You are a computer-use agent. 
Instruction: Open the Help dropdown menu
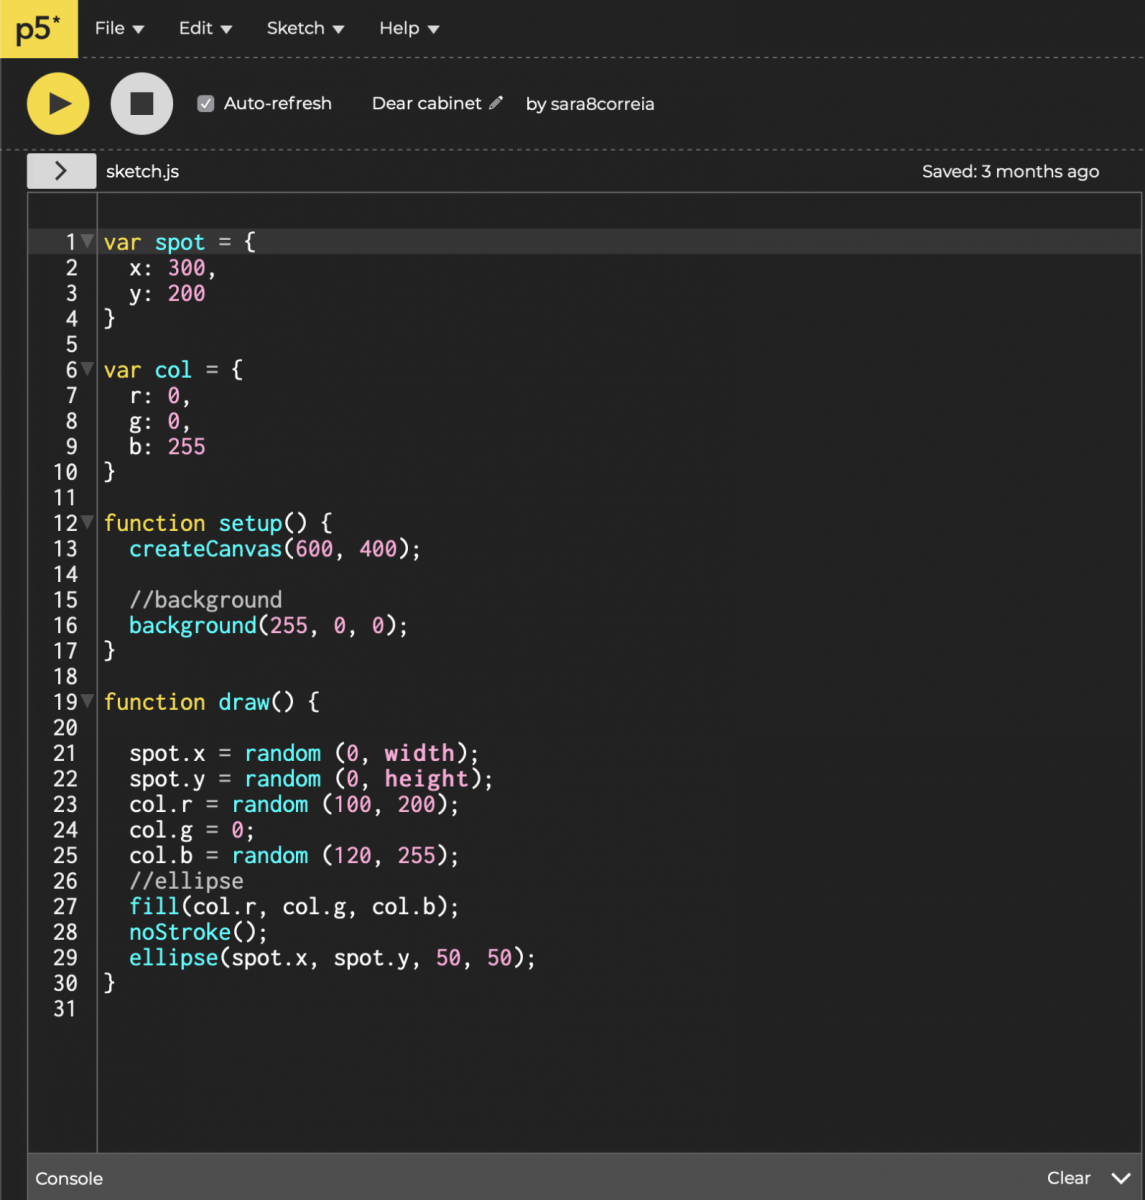[409, 28]
